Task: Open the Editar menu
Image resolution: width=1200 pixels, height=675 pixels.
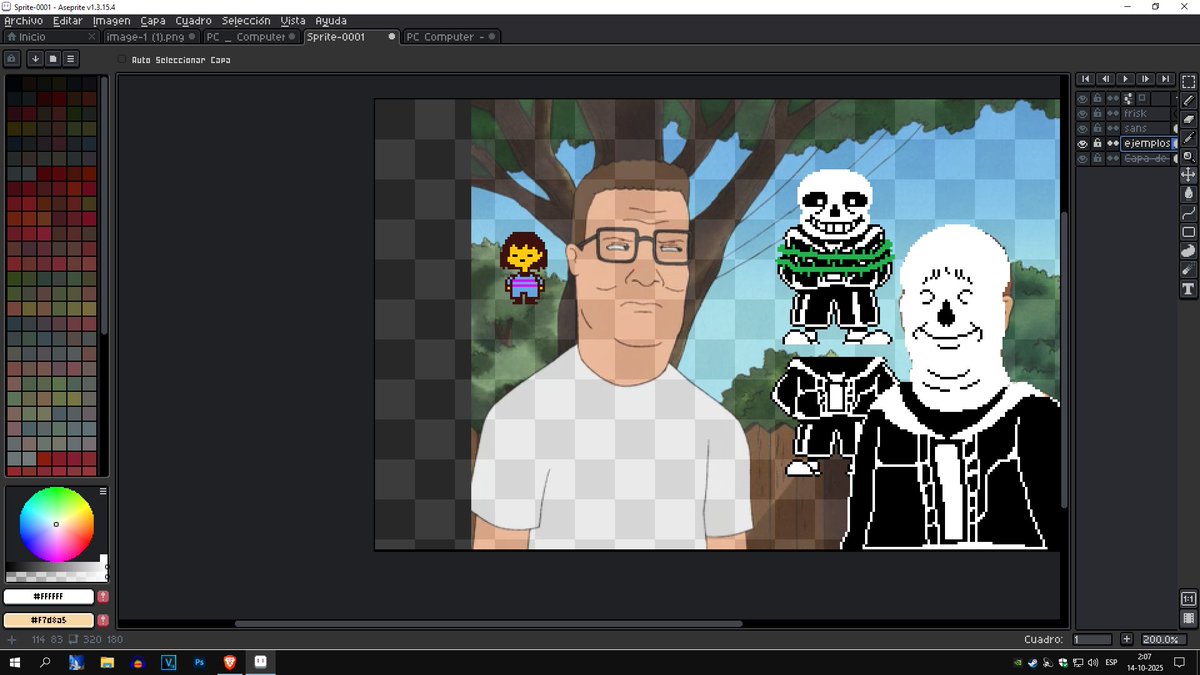Action: [x=68, y=21]
